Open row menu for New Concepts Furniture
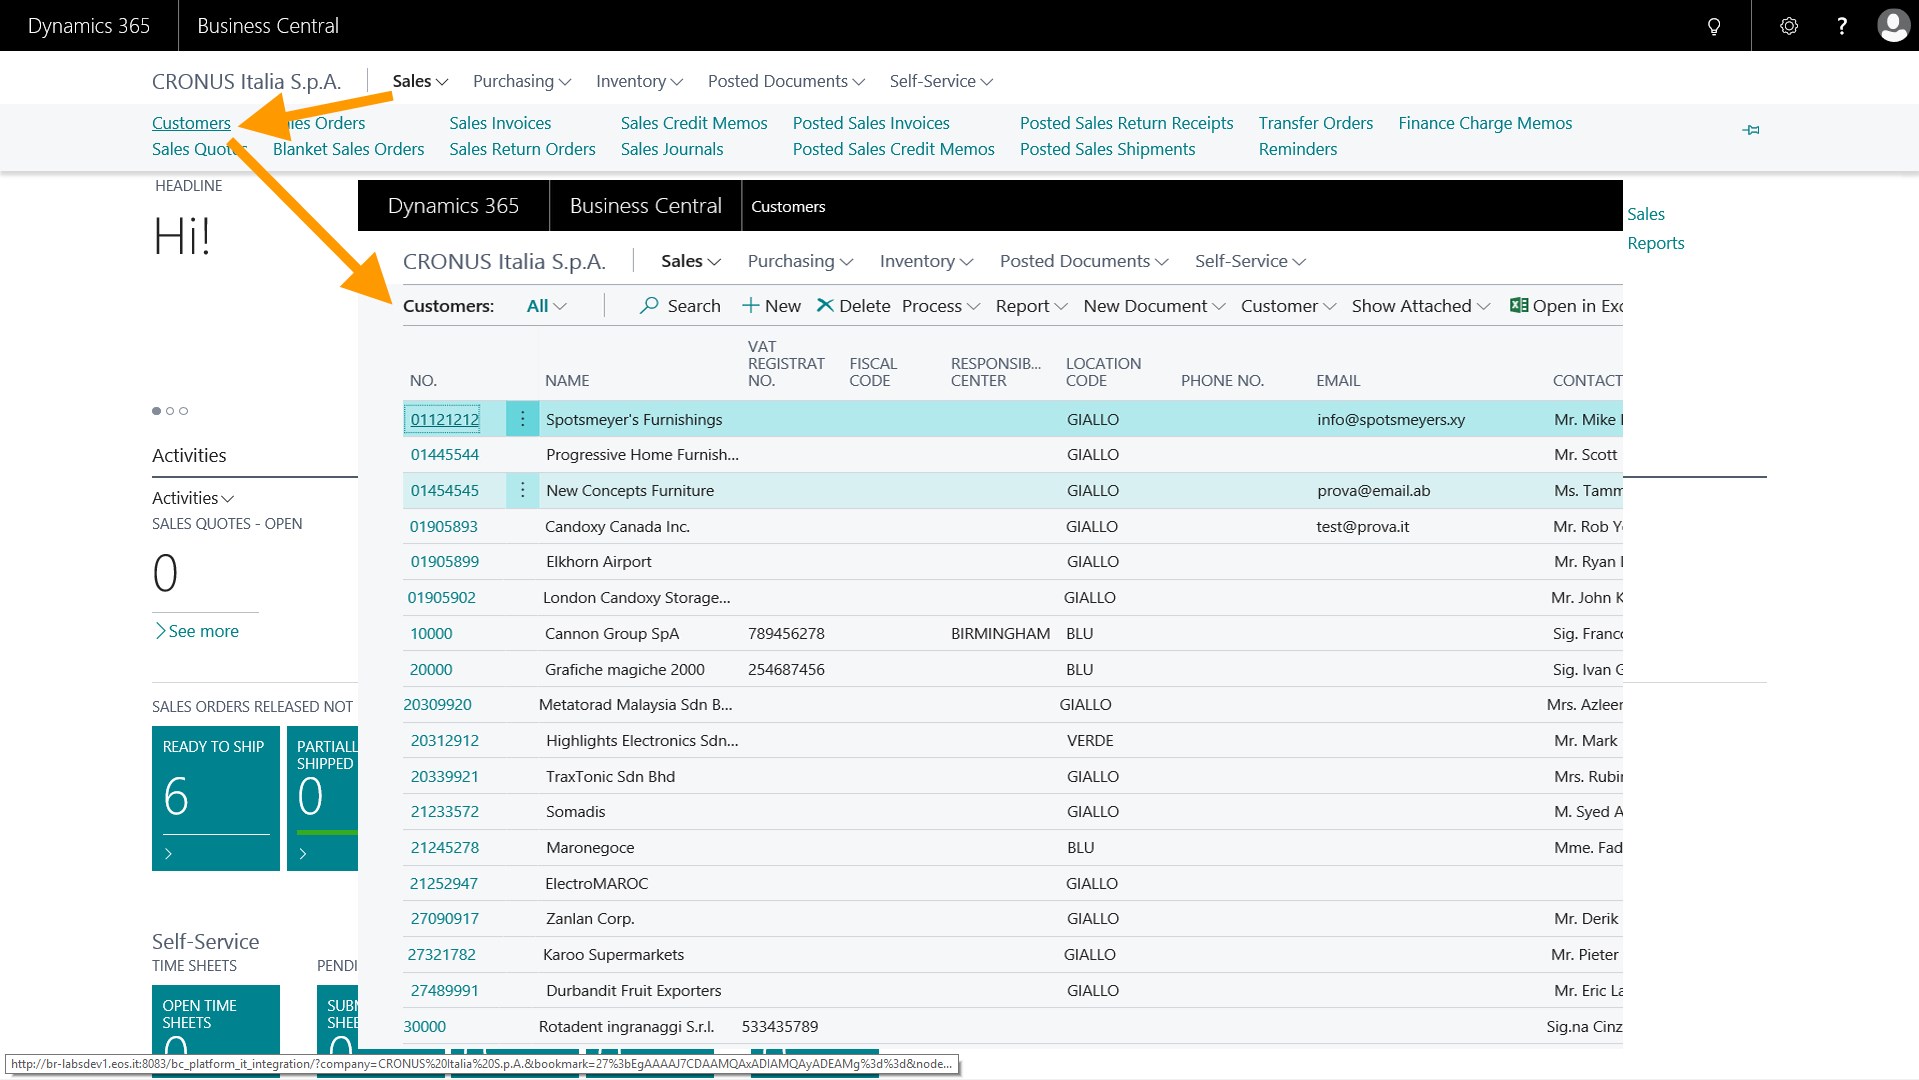The height and width of the screenshot is (1080, 1919). coord(522,490)
